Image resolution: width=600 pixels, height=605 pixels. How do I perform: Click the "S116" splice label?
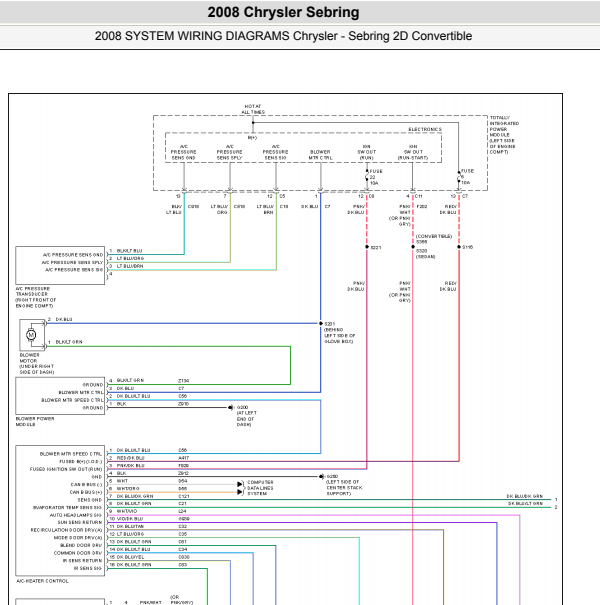coord(467,247)
